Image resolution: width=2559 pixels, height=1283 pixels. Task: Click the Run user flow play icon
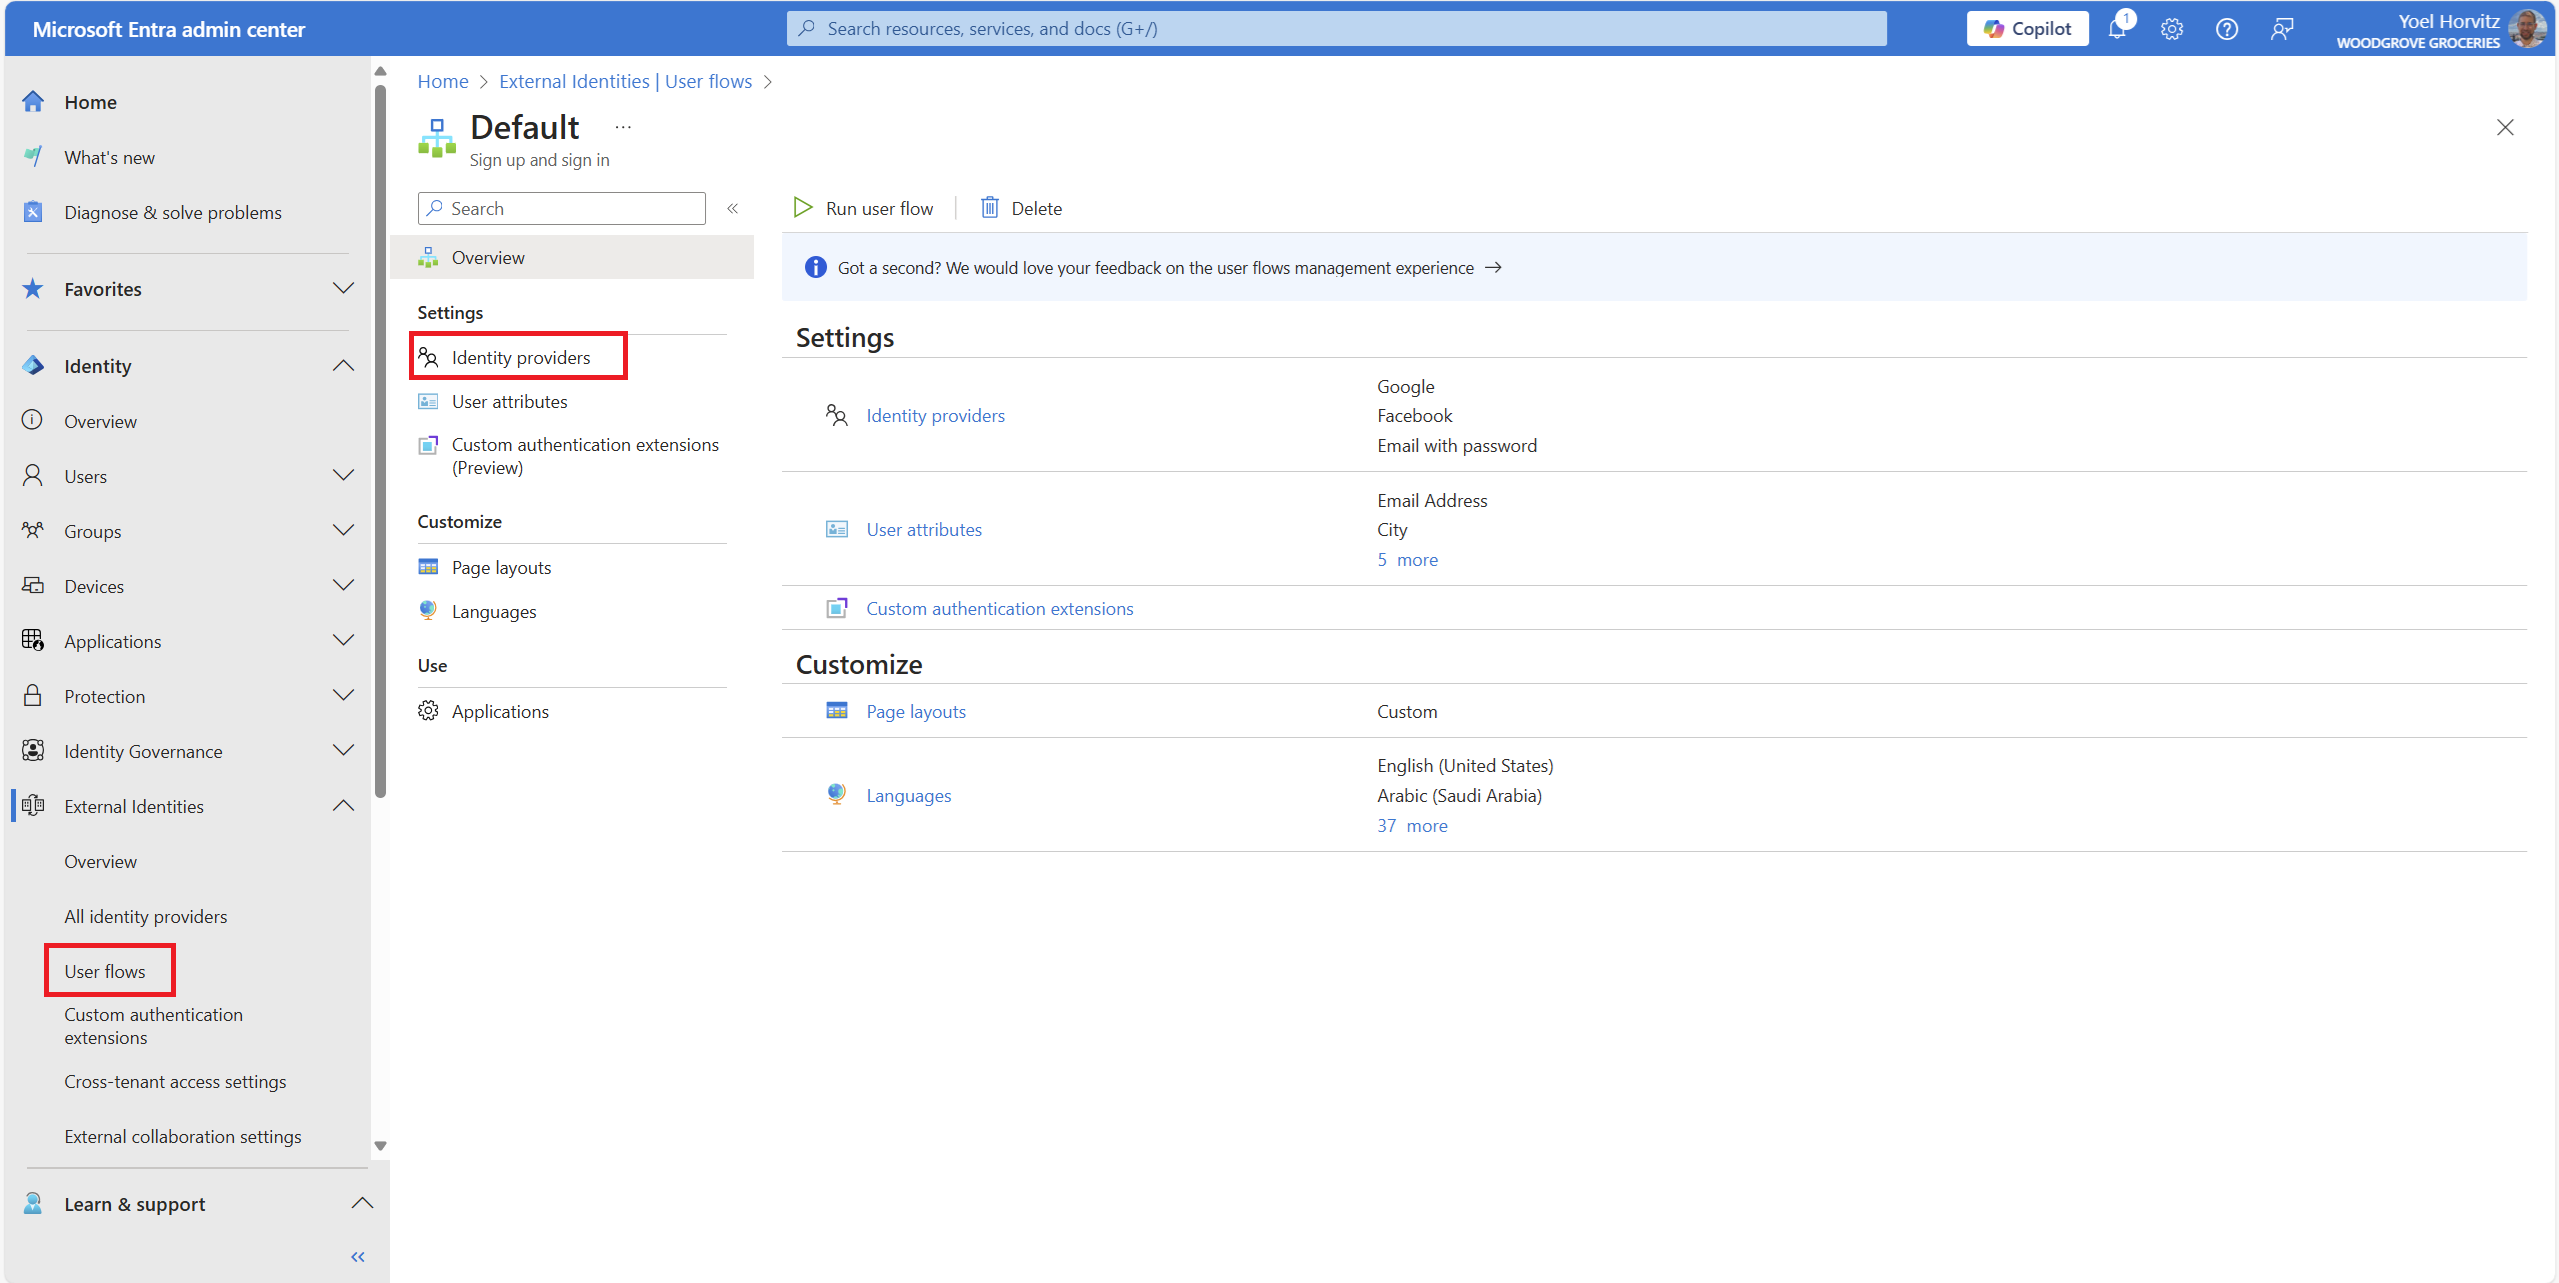pos(803,208)
